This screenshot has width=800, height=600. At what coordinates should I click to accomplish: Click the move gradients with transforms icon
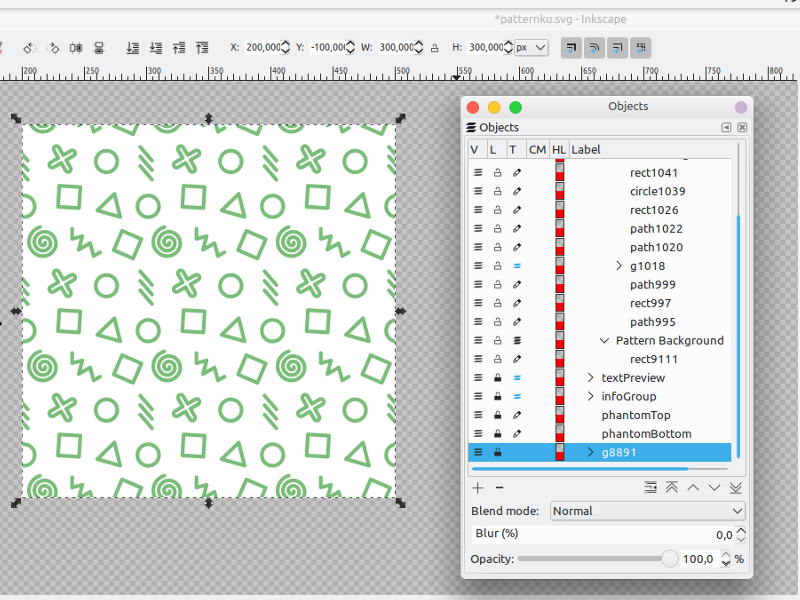pos(615,47)
